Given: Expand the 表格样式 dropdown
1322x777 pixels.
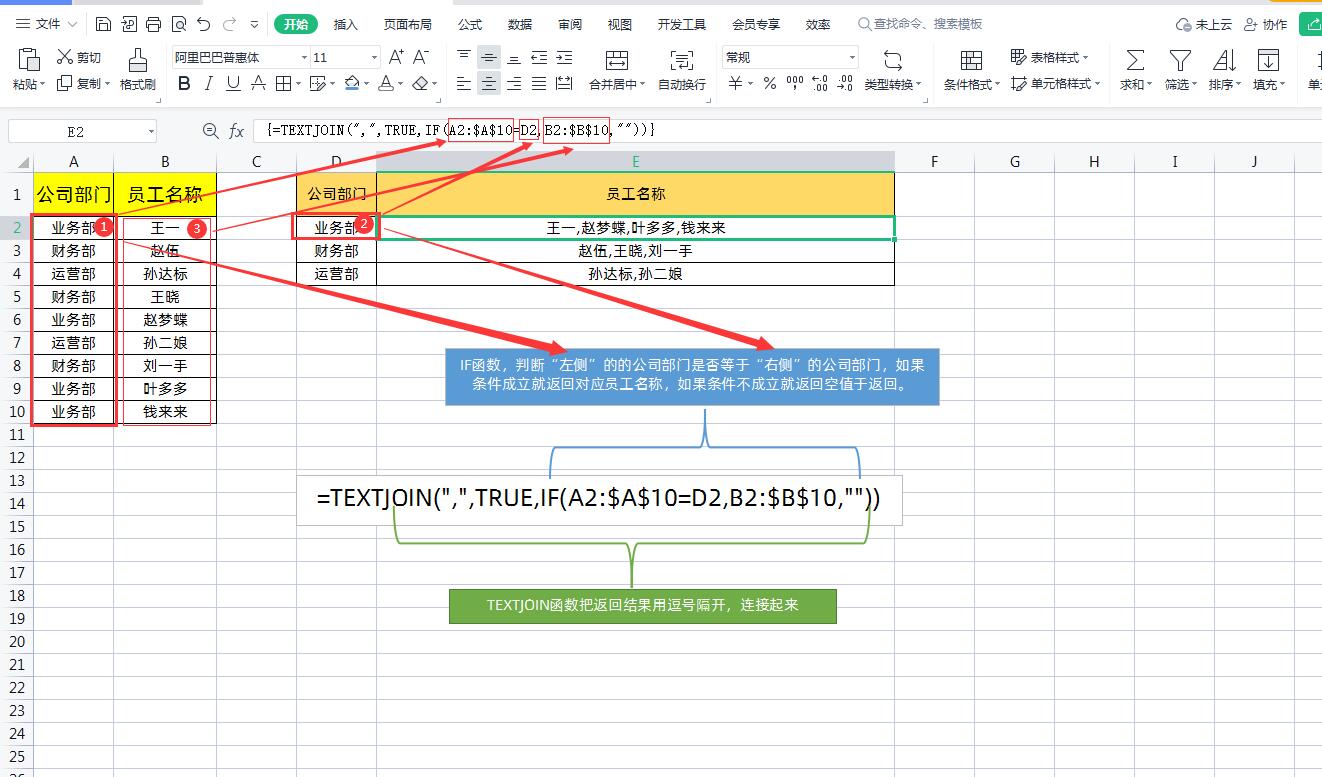Looking at the screenshot, I should click(1086, 58).
